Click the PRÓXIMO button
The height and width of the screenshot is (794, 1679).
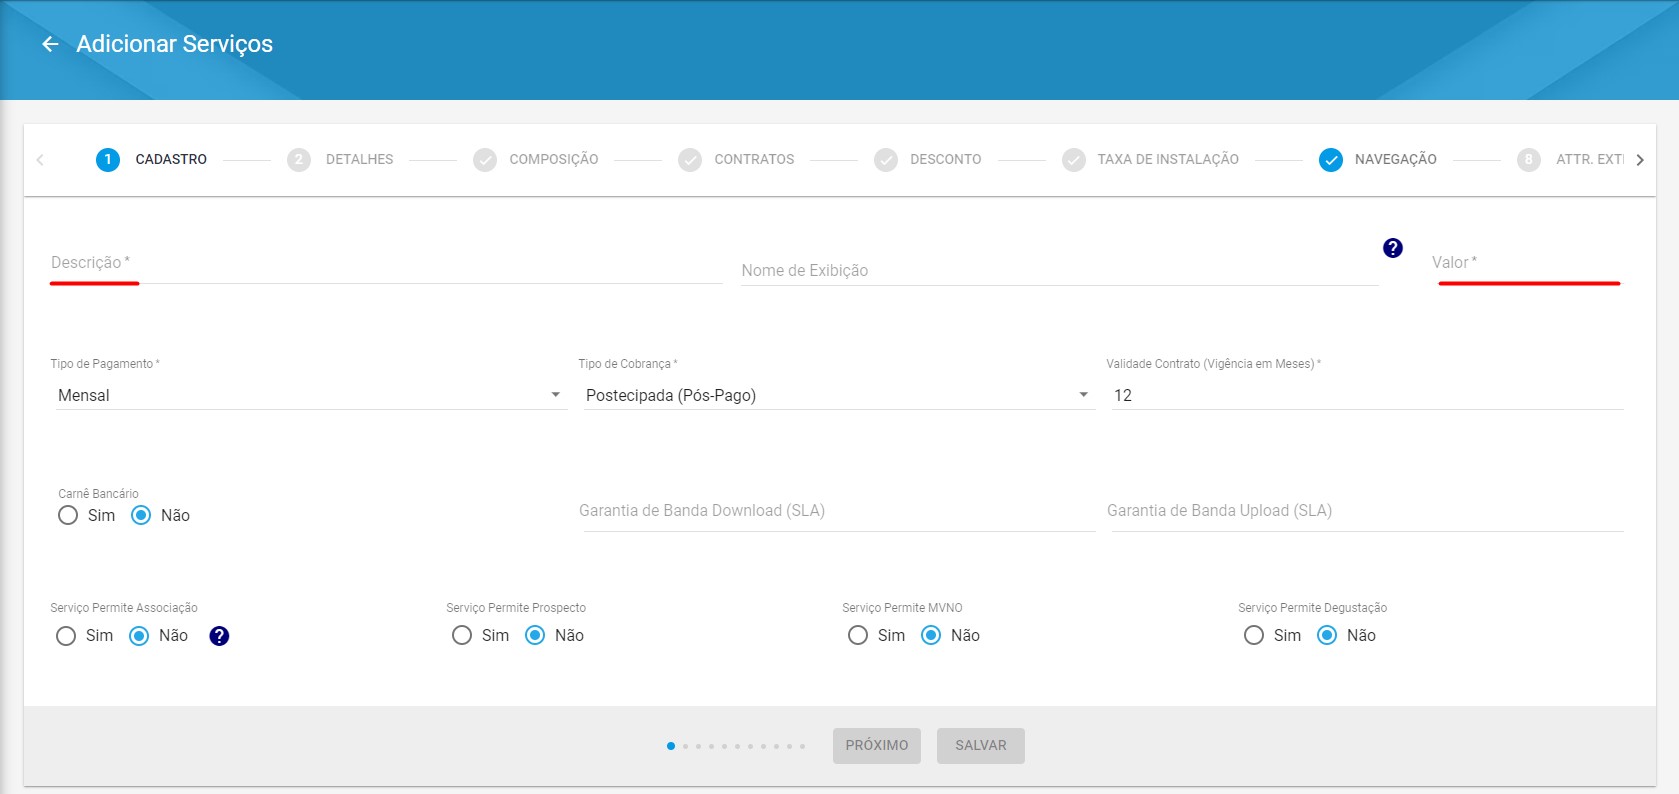[877, 746]
